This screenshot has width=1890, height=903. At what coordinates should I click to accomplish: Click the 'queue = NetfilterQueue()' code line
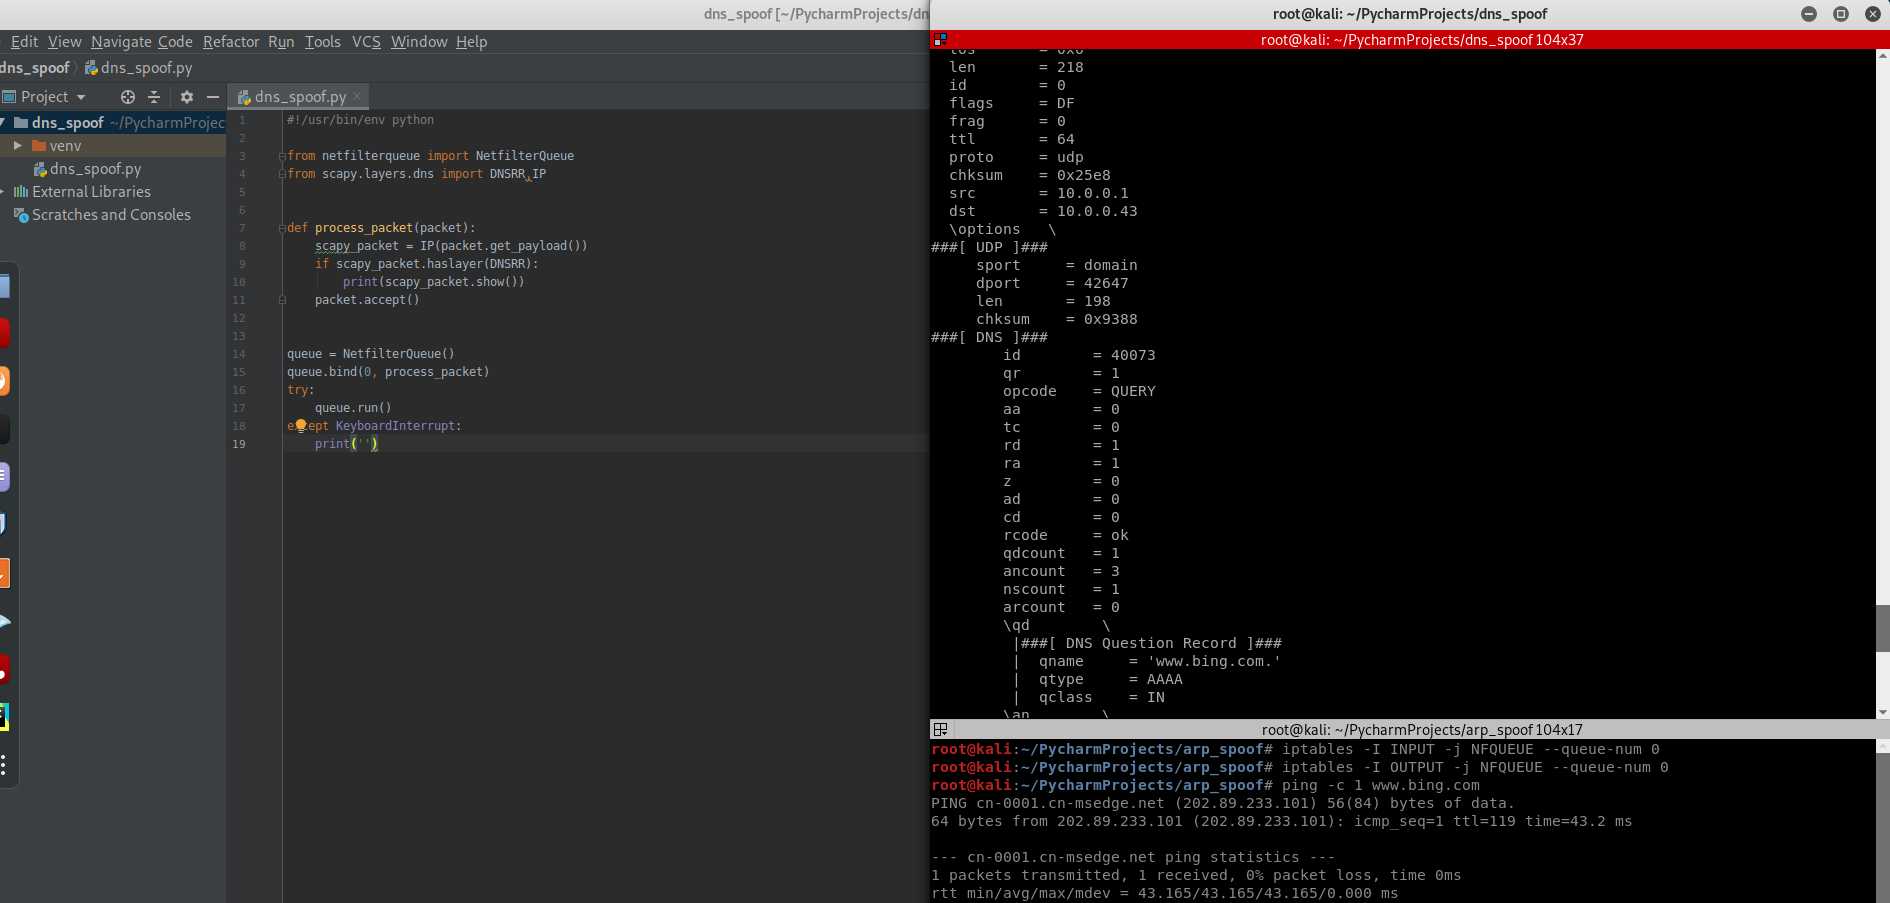click(x=371, y=354)
